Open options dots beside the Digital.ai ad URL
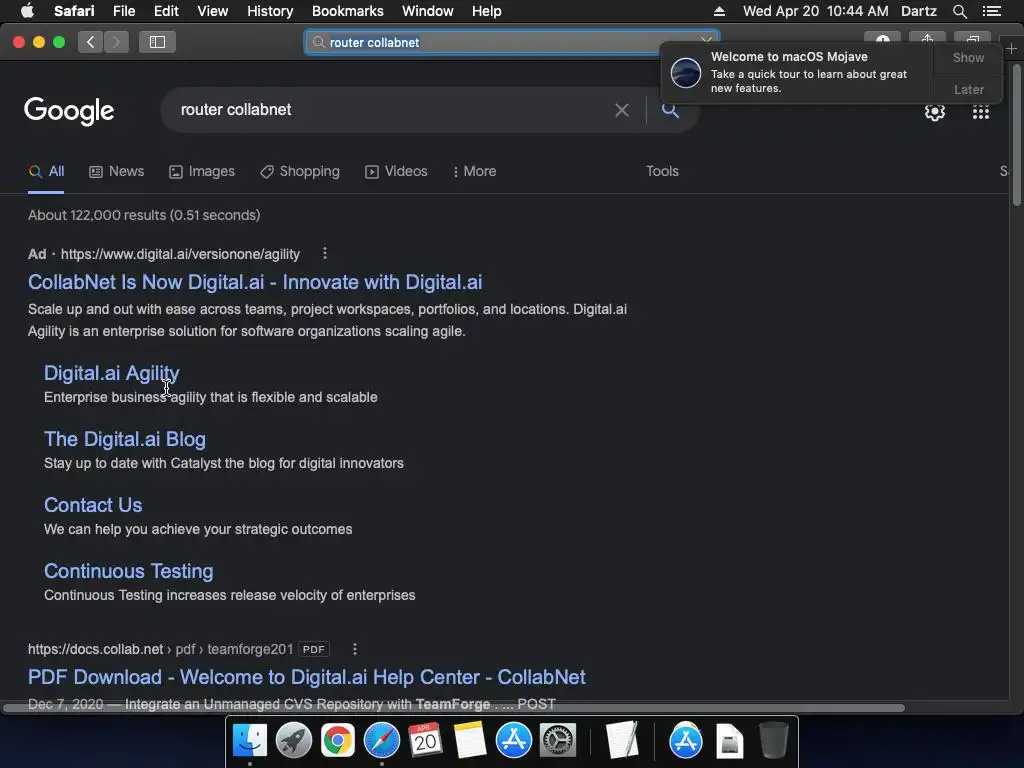 pyautogui.click(x=325, y=253)
